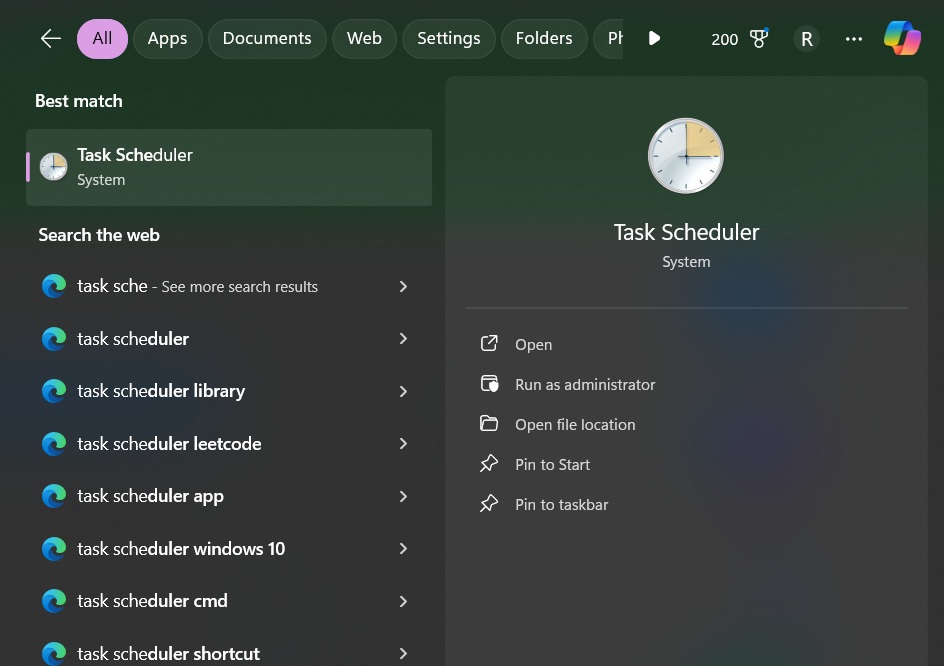The width and height of the screenshot is (944, 666).
Task: Expand the 'task scheduler cmd' chevron
Action: [x=403, y=601]
